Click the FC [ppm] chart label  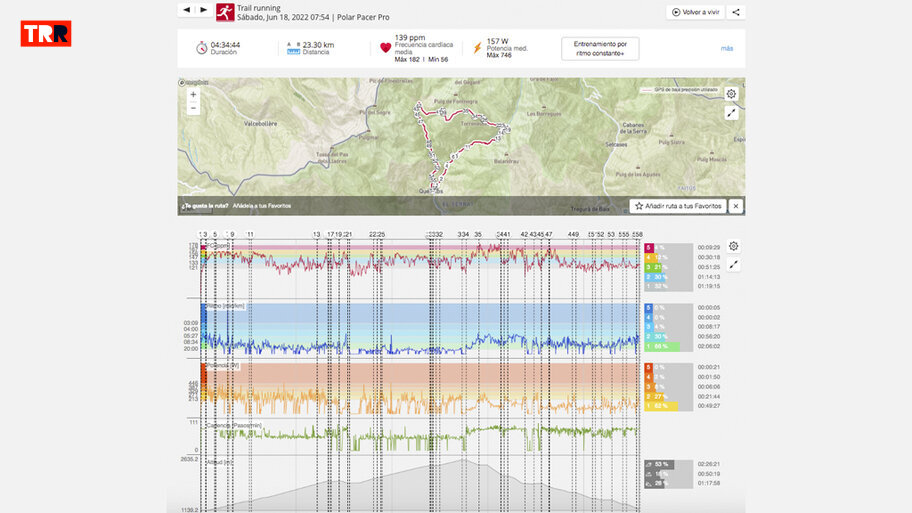point(219,246)
